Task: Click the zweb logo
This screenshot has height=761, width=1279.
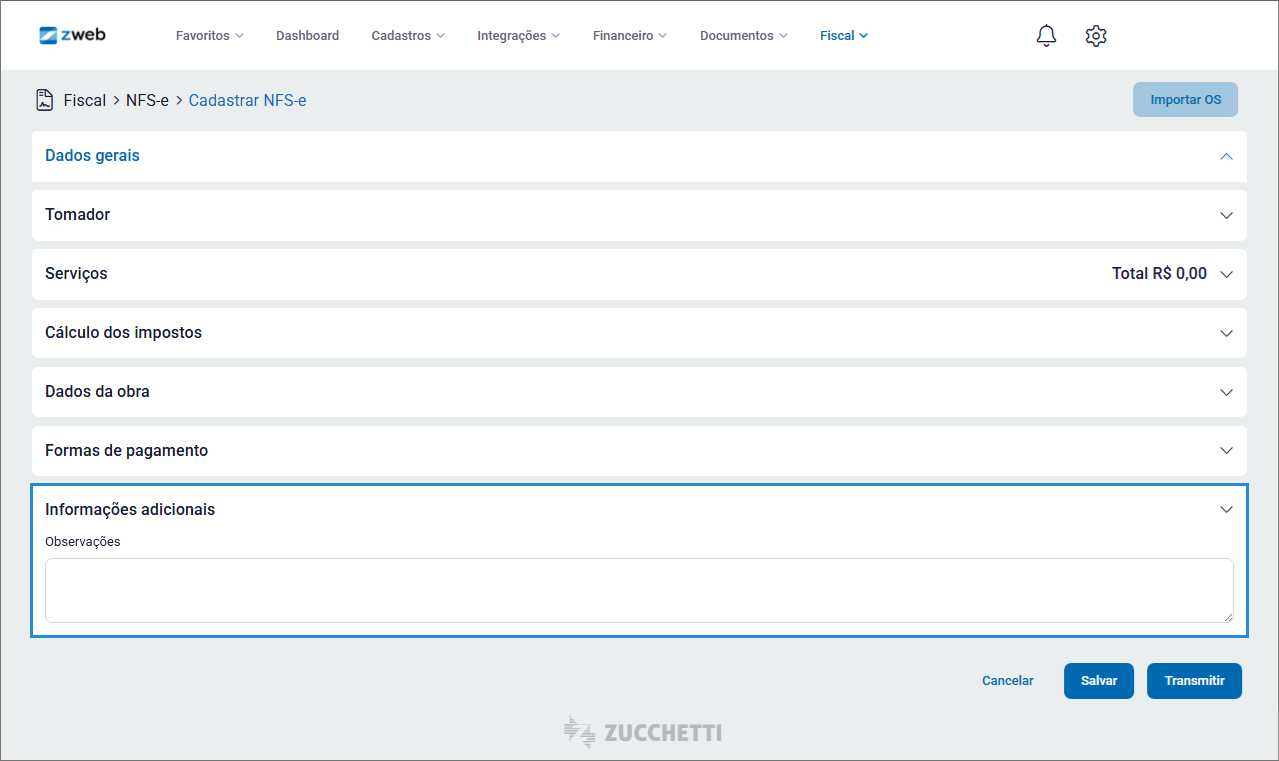Action: (x=72, y=35)
